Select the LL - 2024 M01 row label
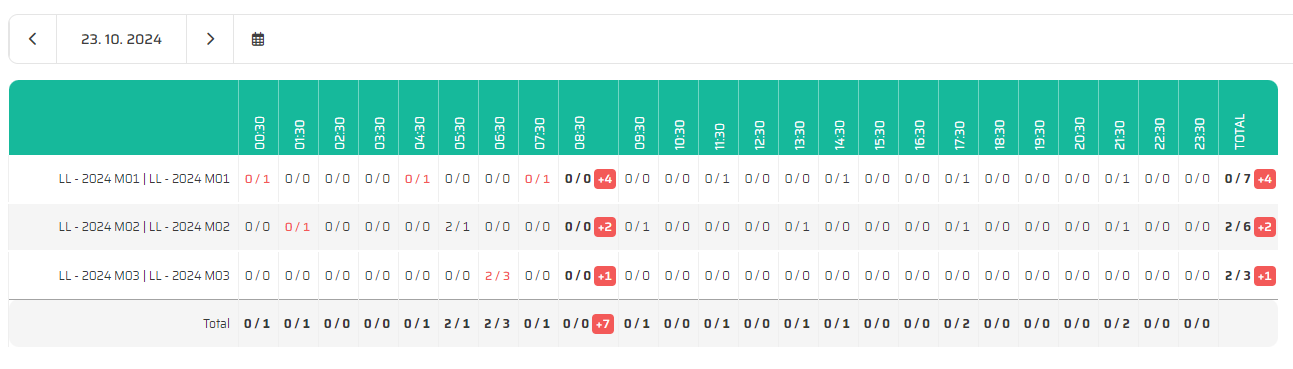Image resolution: width=1293 pixels, height=369 pixels. click(144, 179)
